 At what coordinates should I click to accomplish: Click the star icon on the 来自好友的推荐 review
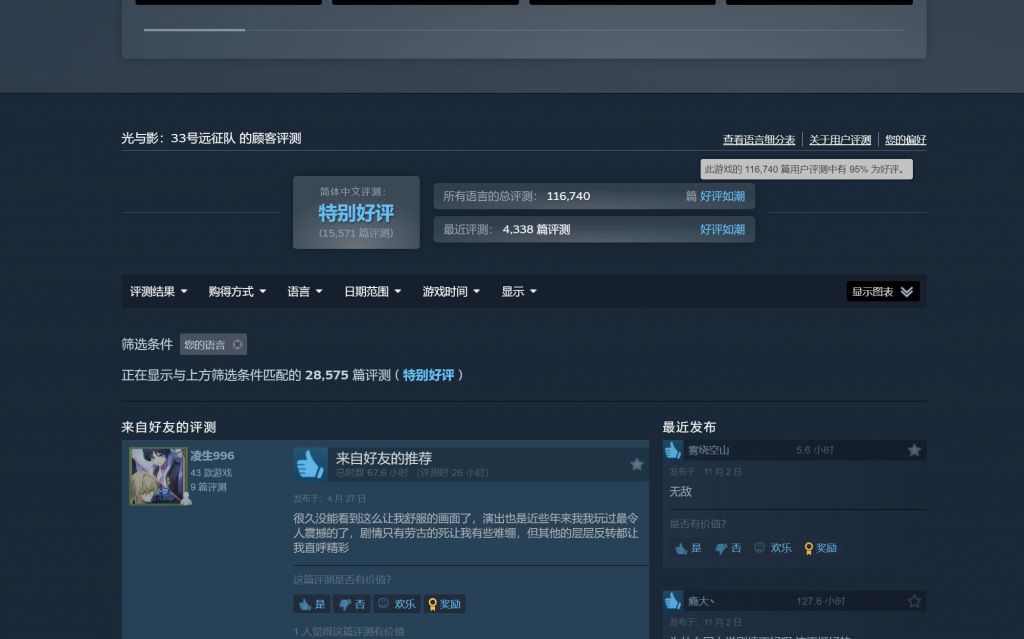[x=637, y=464]
